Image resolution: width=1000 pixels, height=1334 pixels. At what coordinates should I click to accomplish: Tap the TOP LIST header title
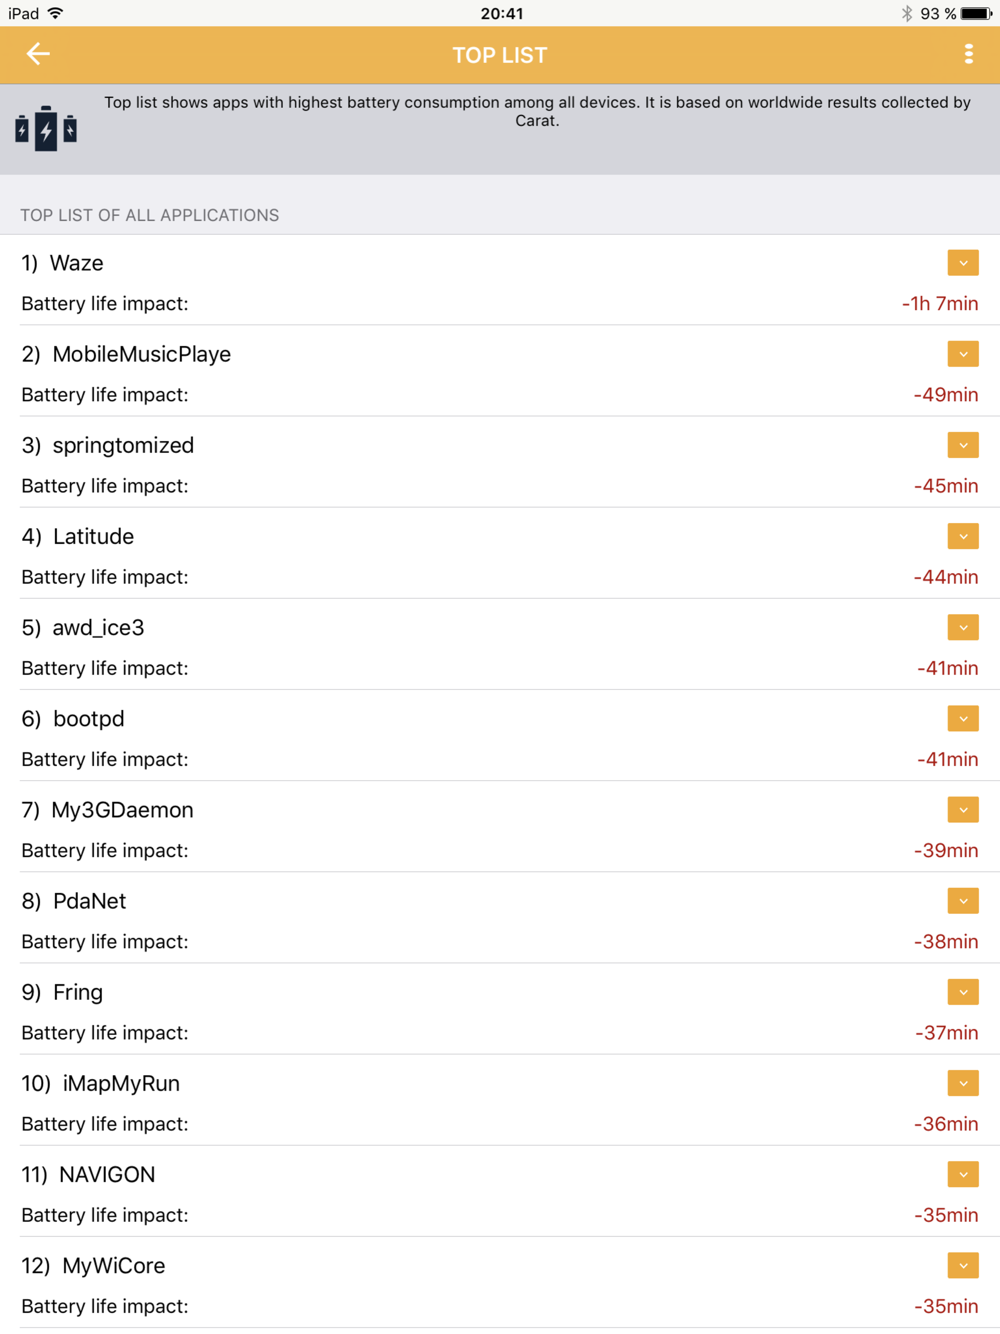(500, 55)
